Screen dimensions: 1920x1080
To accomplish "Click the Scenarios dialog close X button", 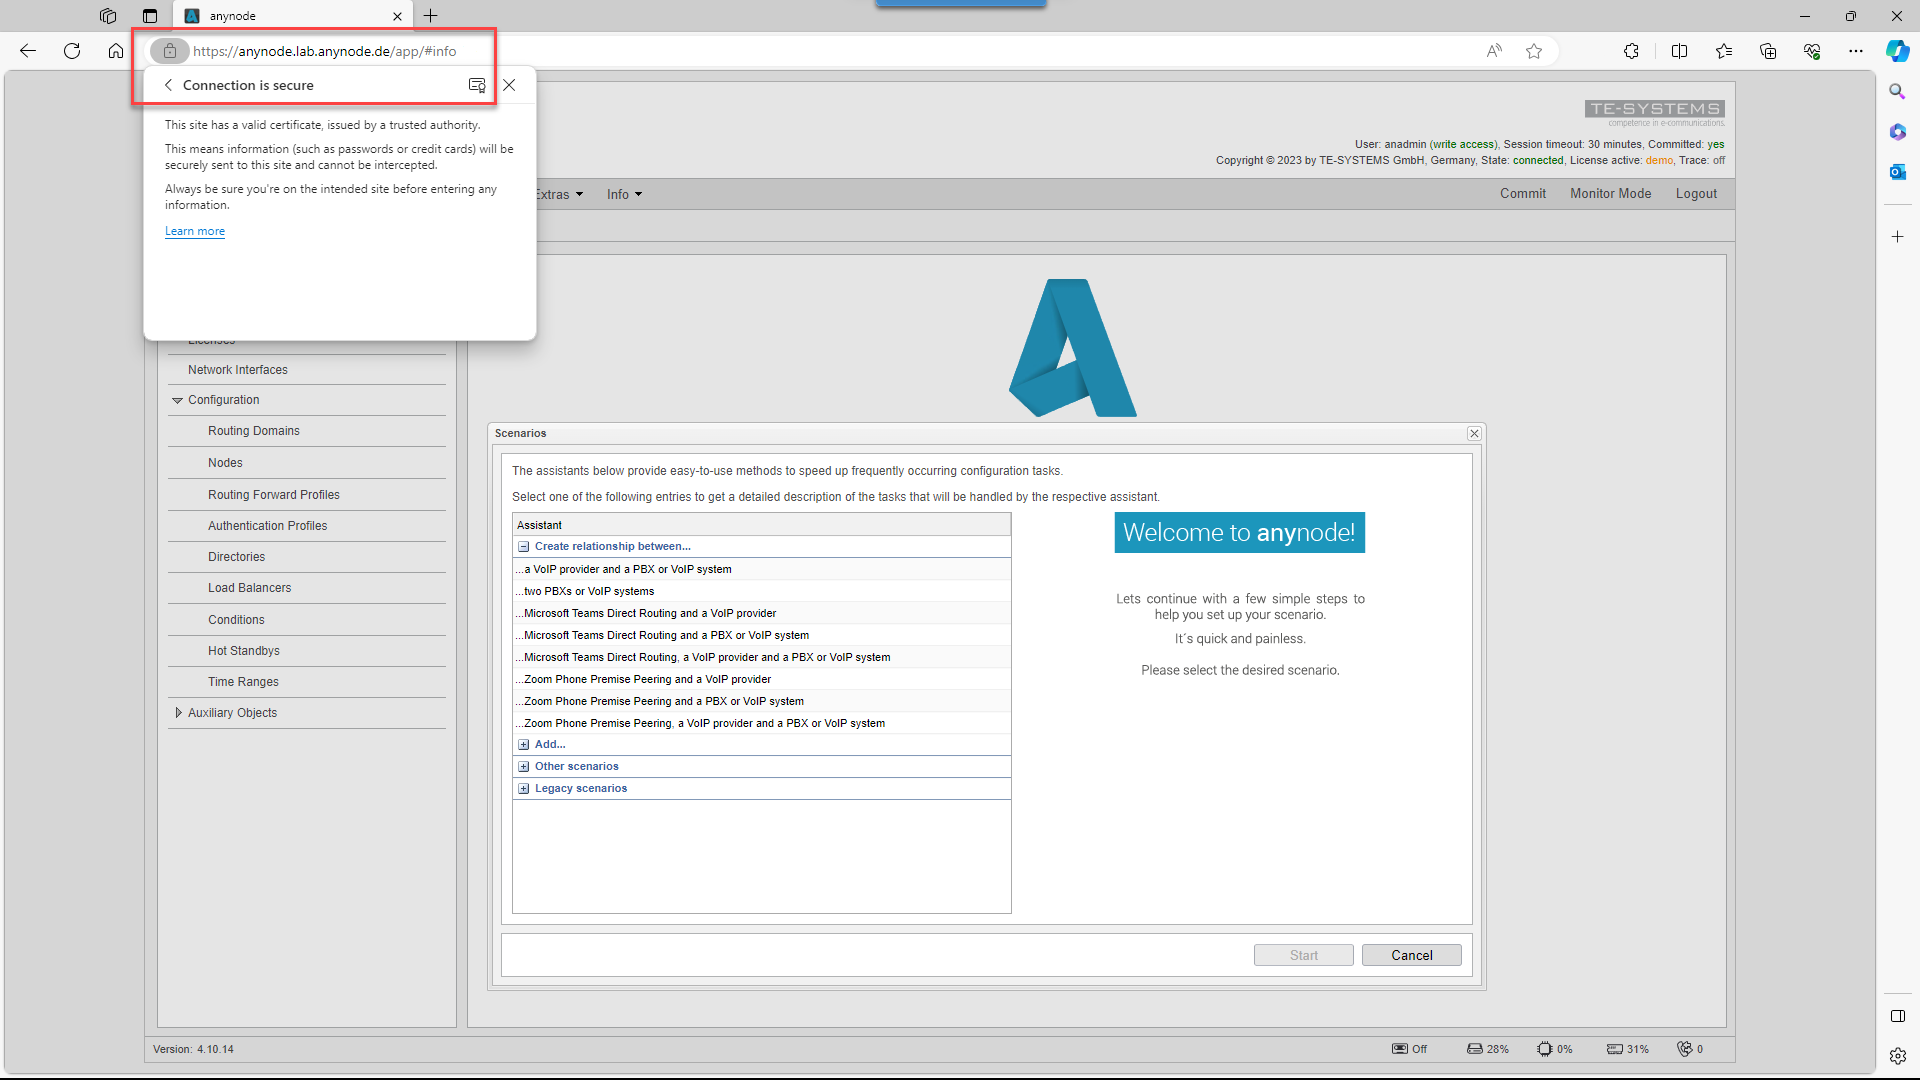I will coord(1474,433).
